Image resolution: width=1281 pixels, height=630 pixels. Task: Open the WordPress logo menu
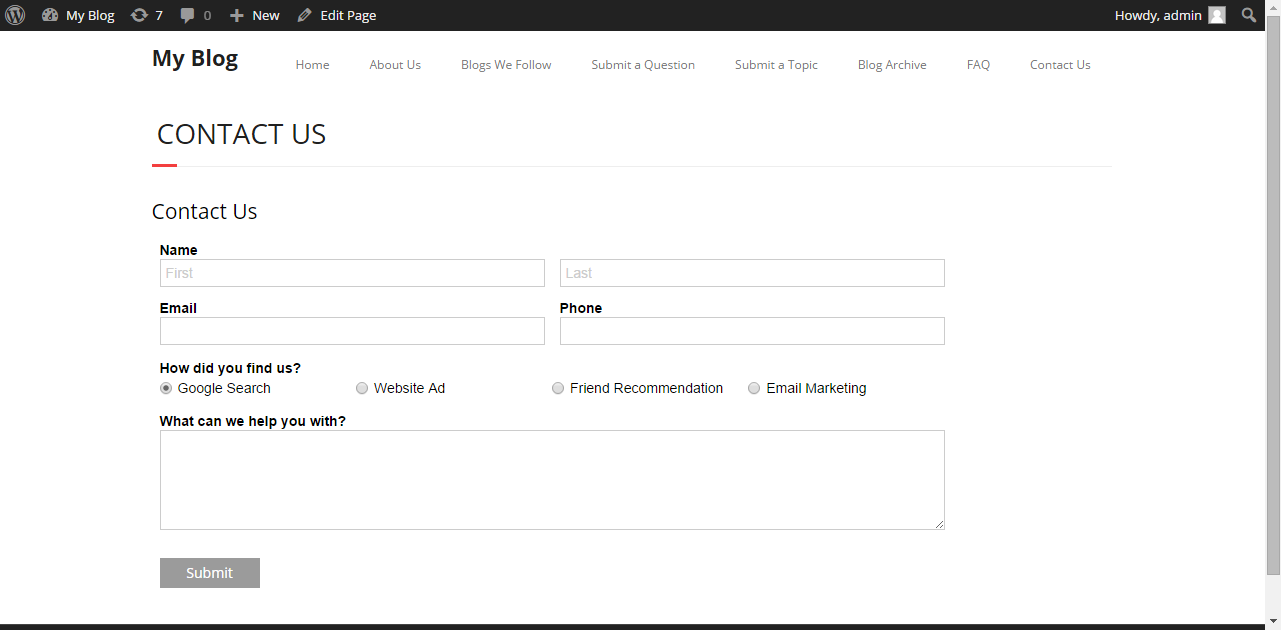[15, 15]
